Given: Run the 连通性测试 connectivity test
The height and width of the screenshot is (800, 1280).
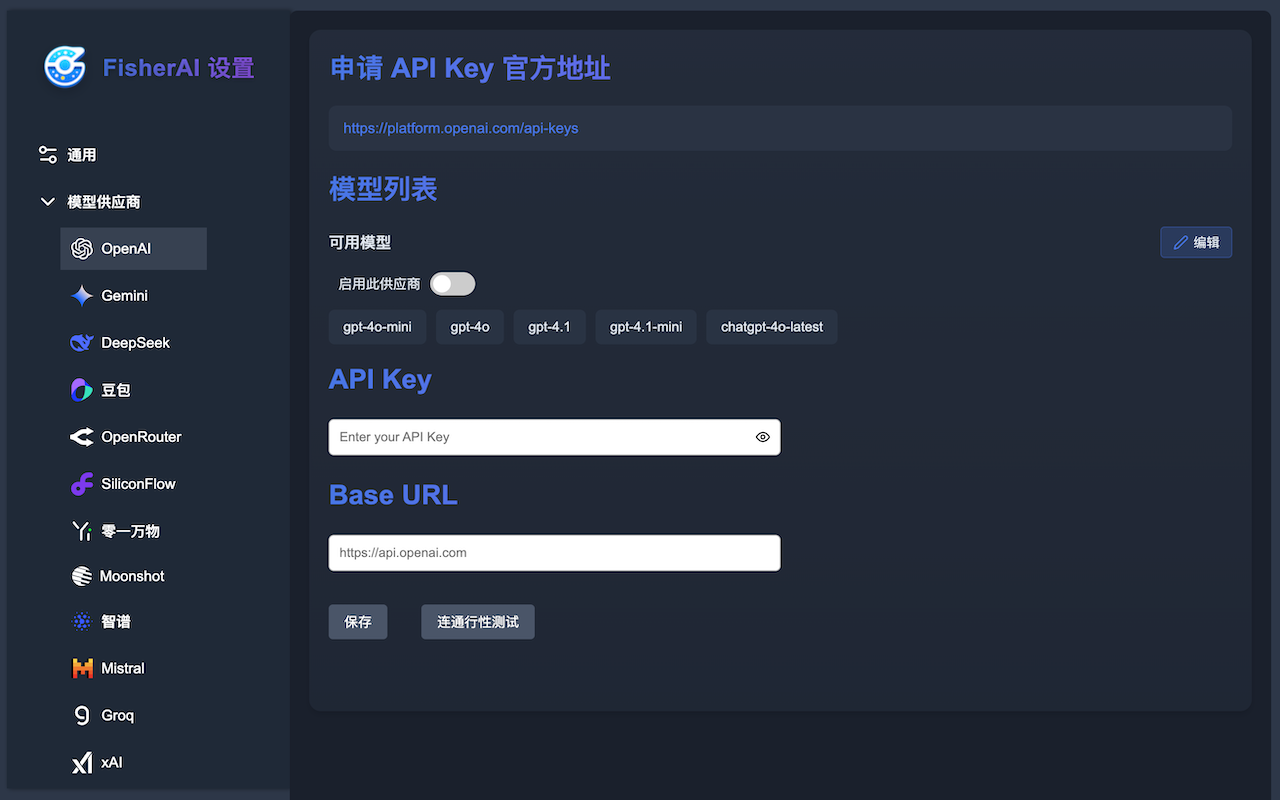Looking at the screenshot, I should point(477,621).
